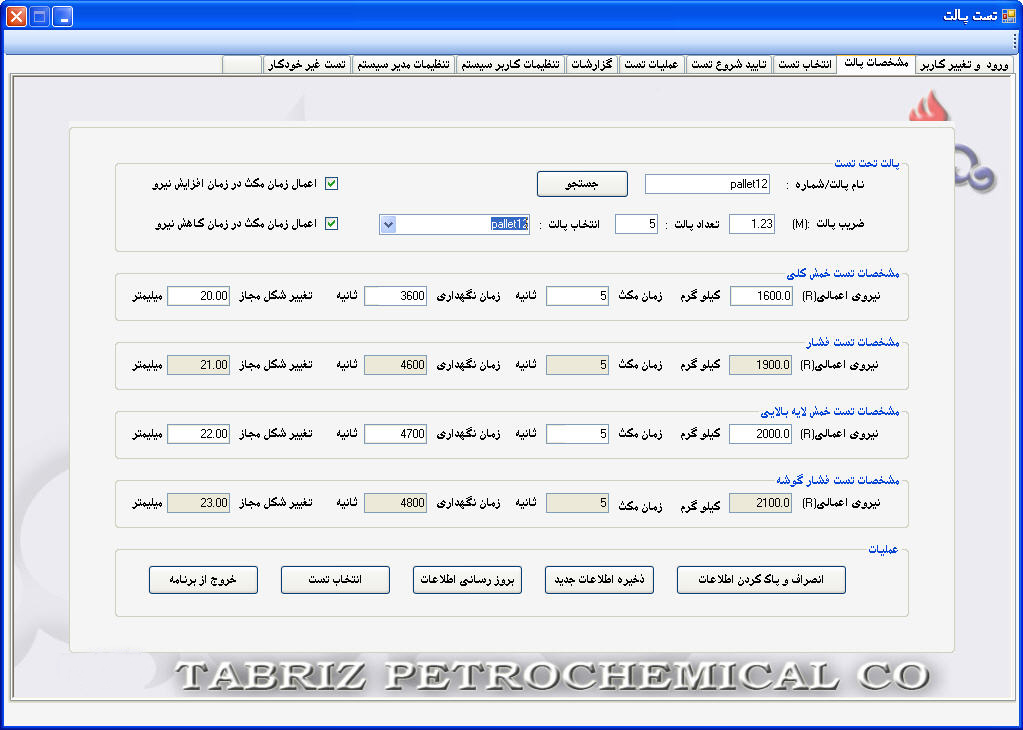Click the applied force field showing 1600.0
The height and width of the screenshot is (730, 1023).
coord(761,296)
